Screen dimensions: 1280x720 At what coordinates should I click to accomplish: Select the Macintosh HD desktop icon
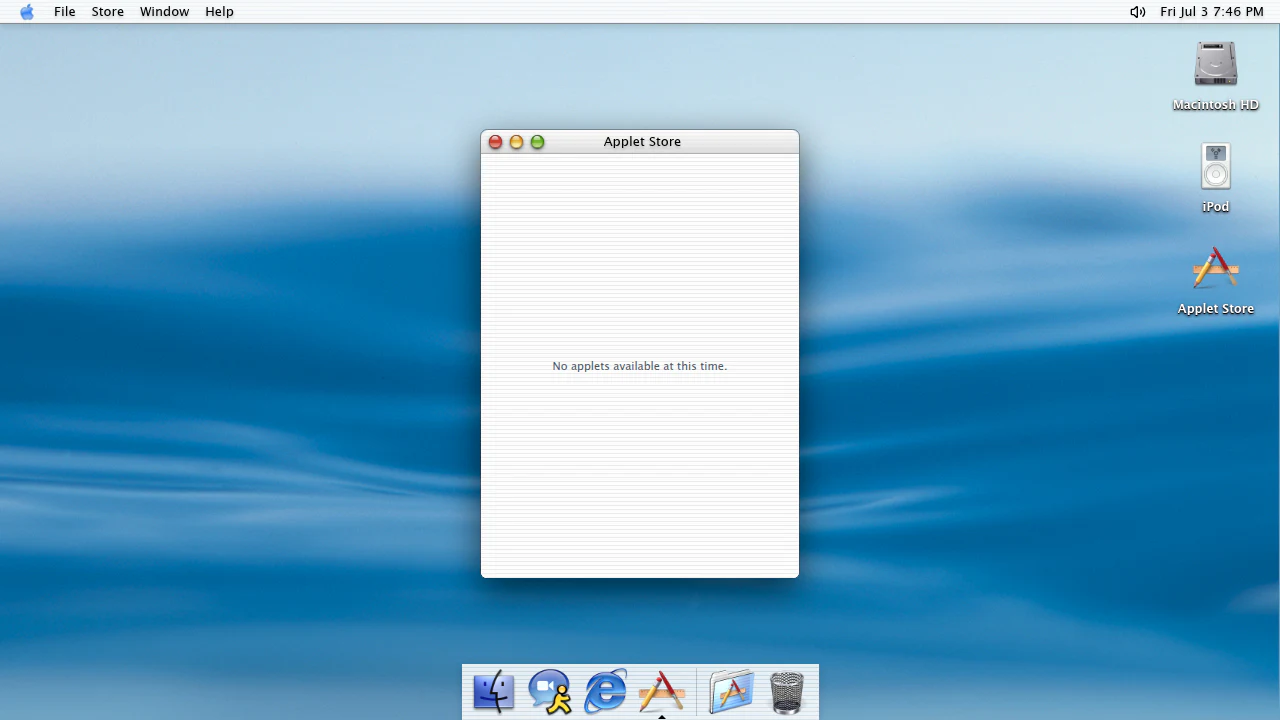click(x=1216, y=76)
